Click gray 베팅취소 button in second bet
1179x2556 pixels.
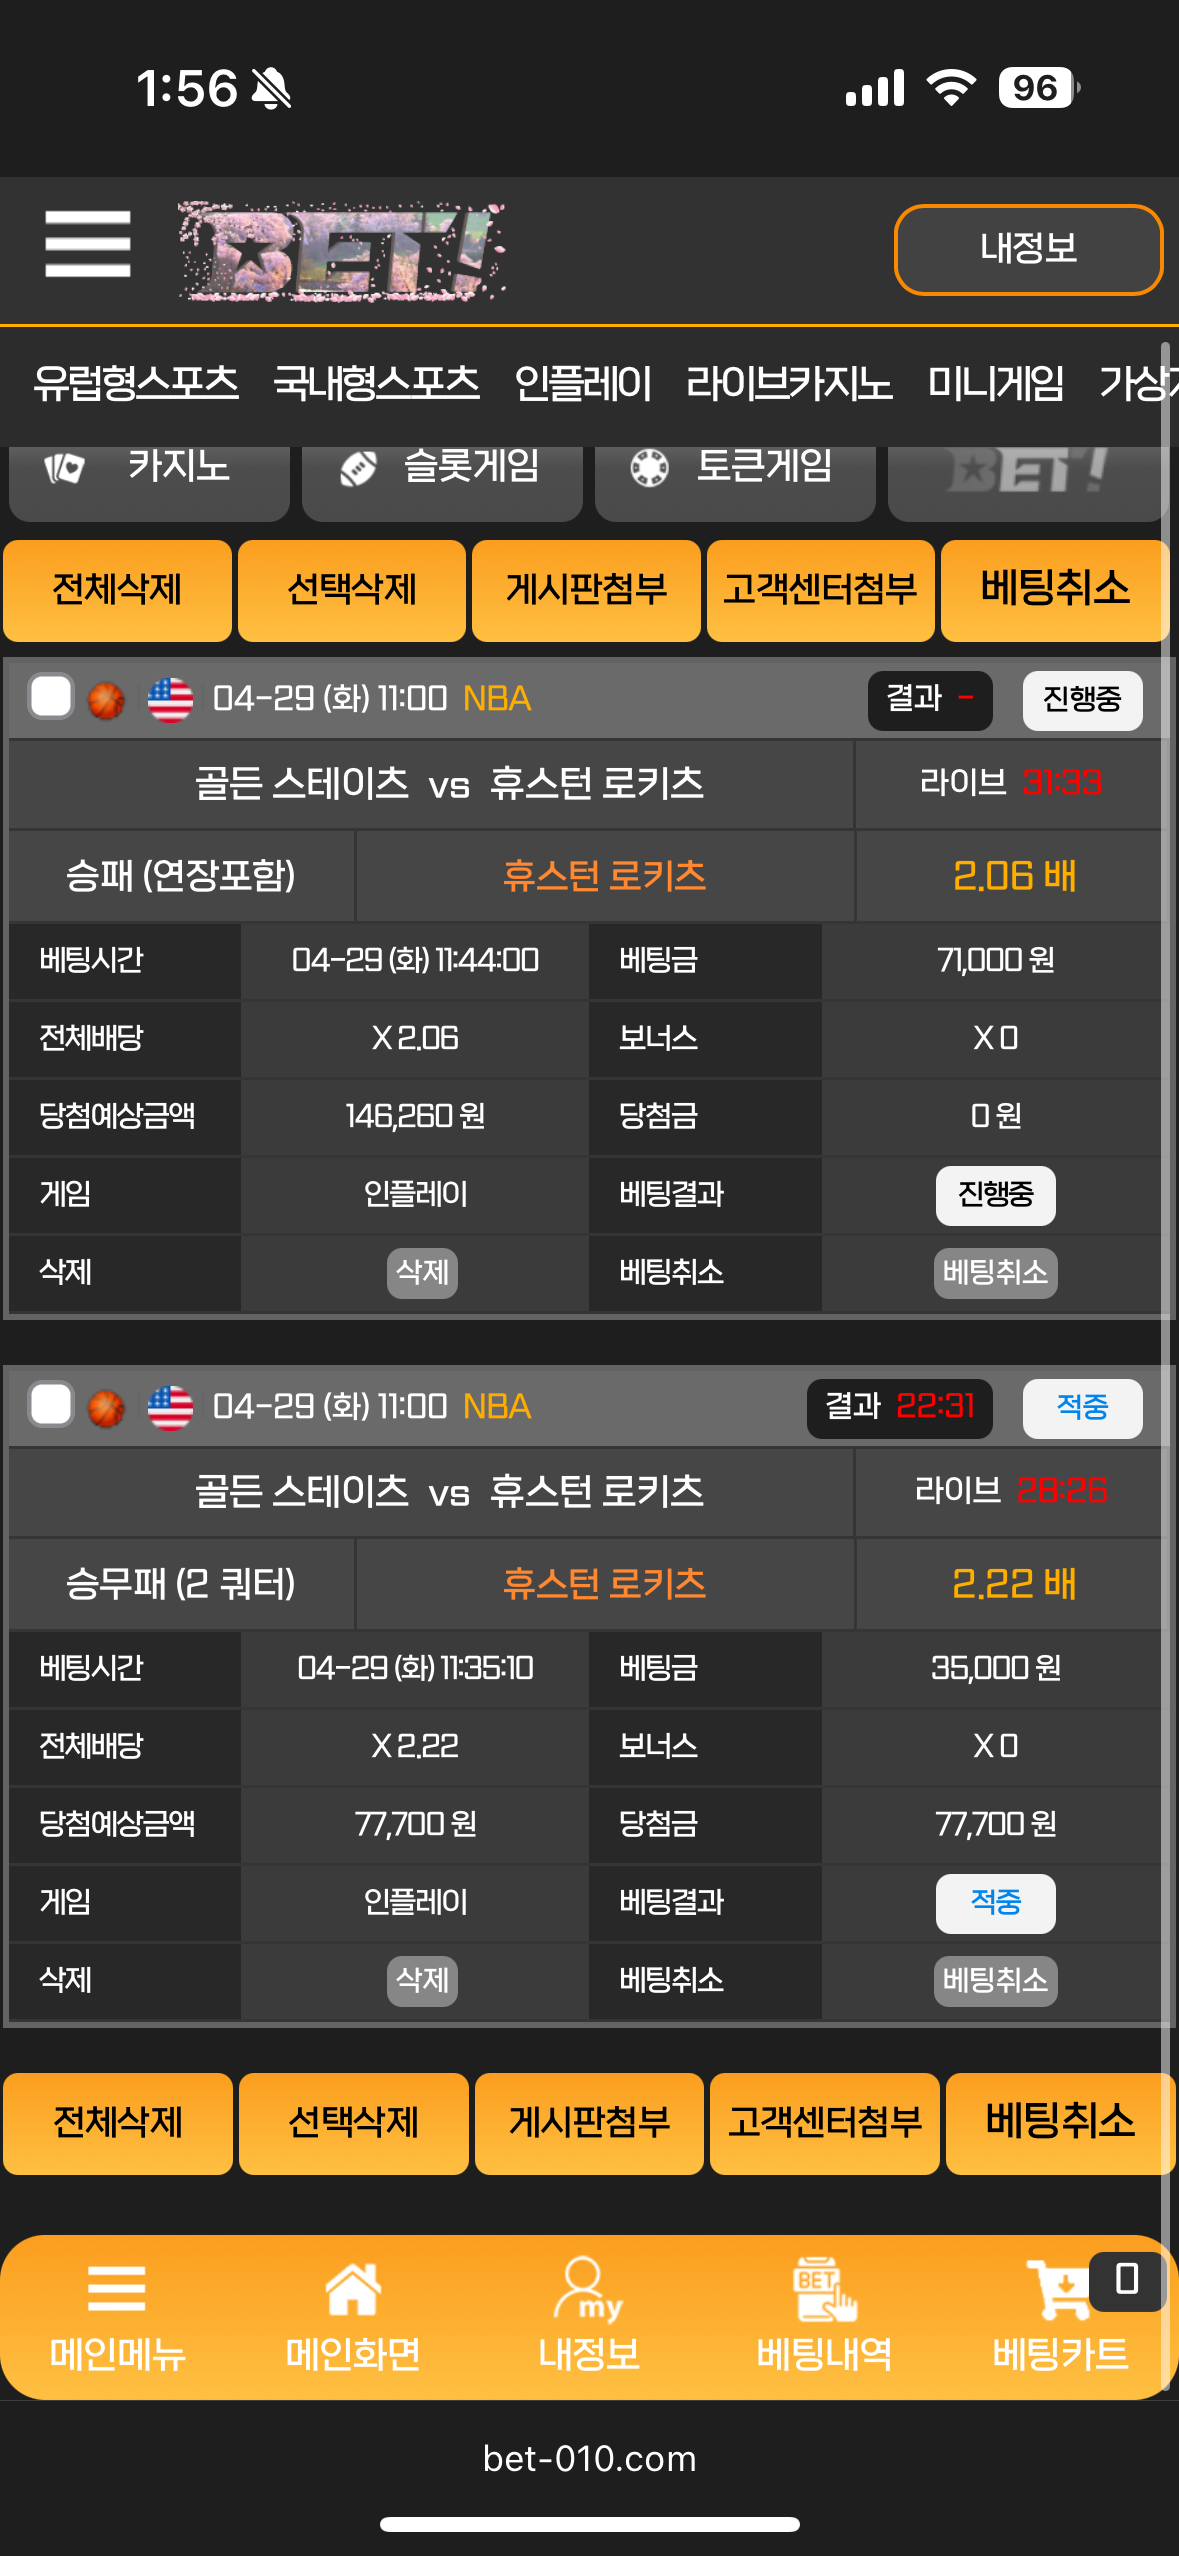pyautogui.click(x=995, y=1981)
